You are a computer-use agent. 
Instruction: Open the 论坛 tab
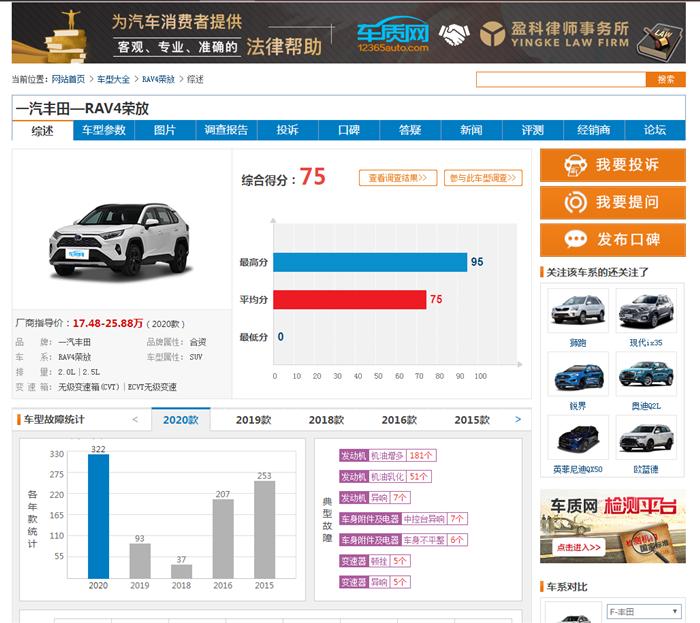click(655, 130)
